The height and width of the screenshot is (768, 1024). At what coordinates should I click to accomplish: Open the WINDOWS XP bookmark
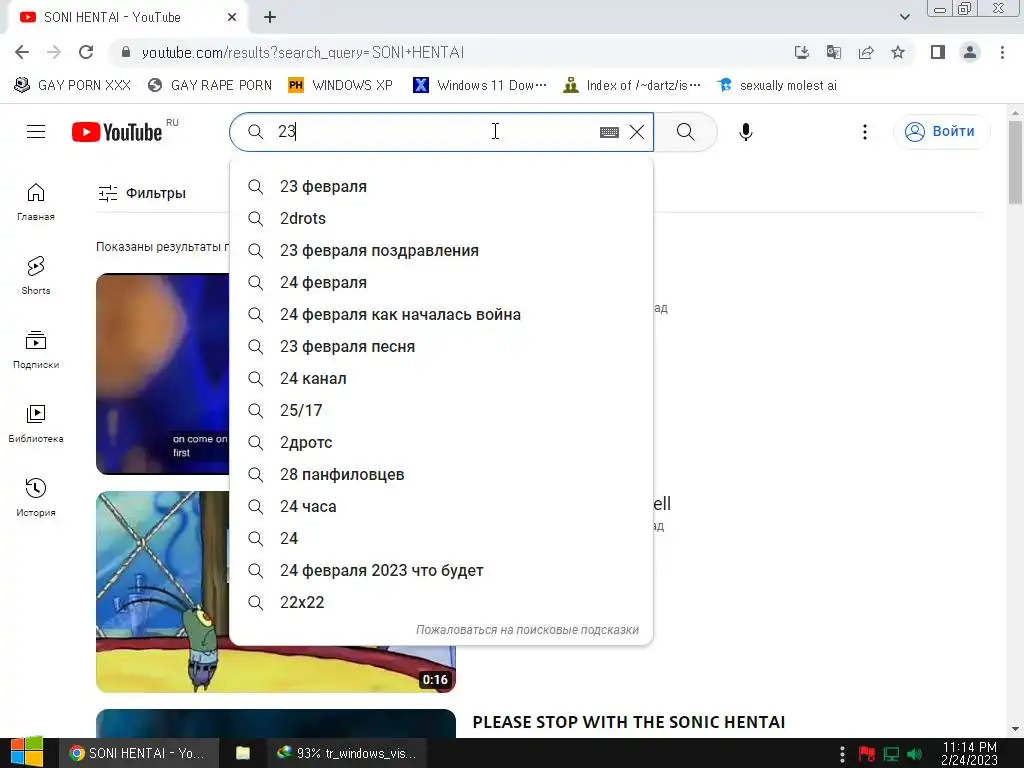340,86
